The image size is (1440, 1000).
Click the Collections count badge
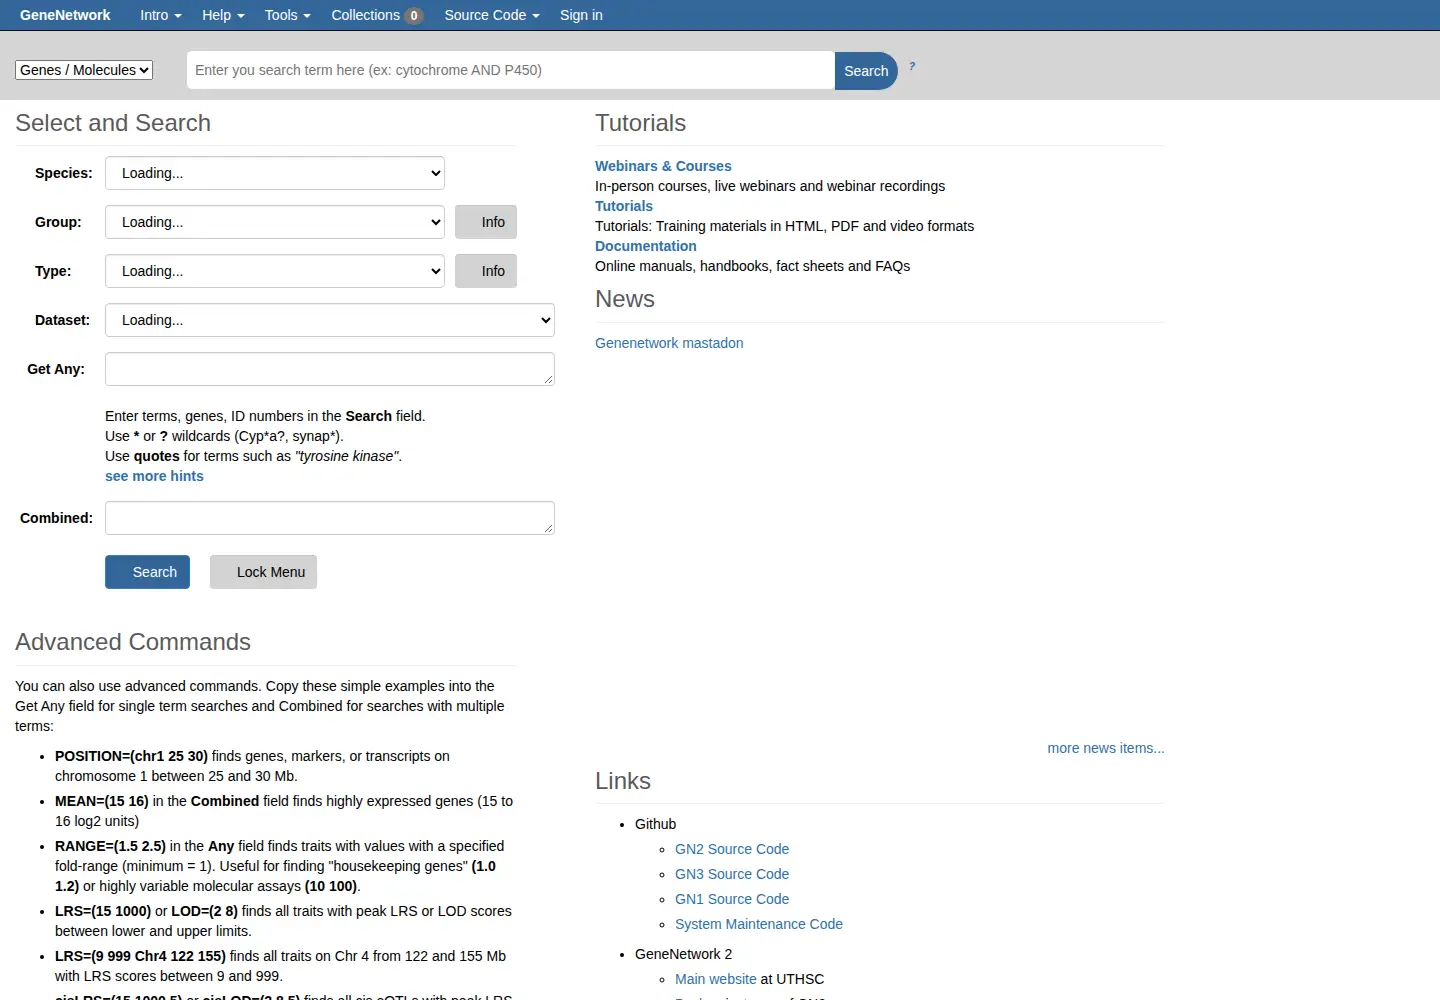(414, 16)
